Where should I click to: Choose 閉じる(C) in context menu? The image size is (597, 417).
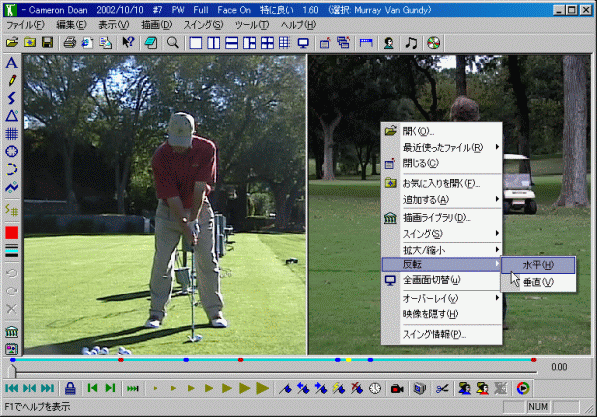[442, 163]
